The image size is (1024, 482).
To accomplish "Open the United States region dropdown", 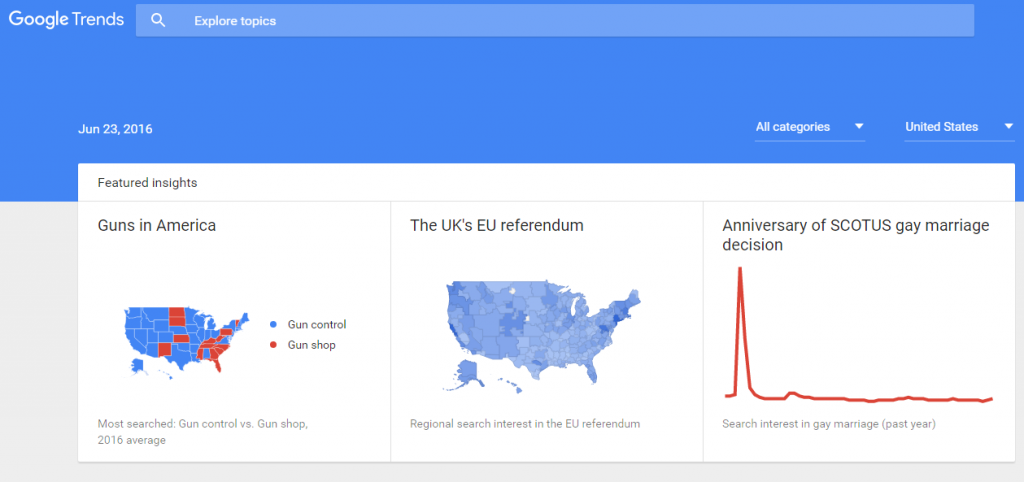I will coord(942,127).
